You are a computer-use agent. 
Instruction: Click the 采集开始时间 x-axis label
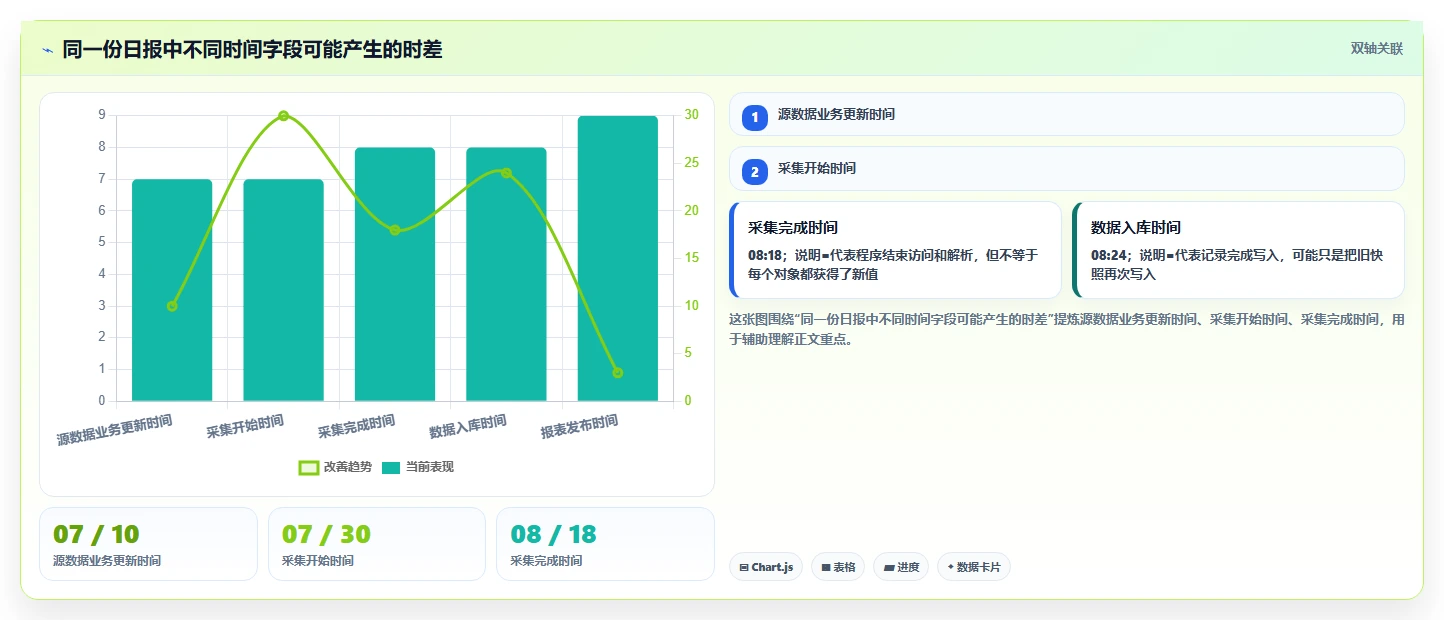pos(245,427)
